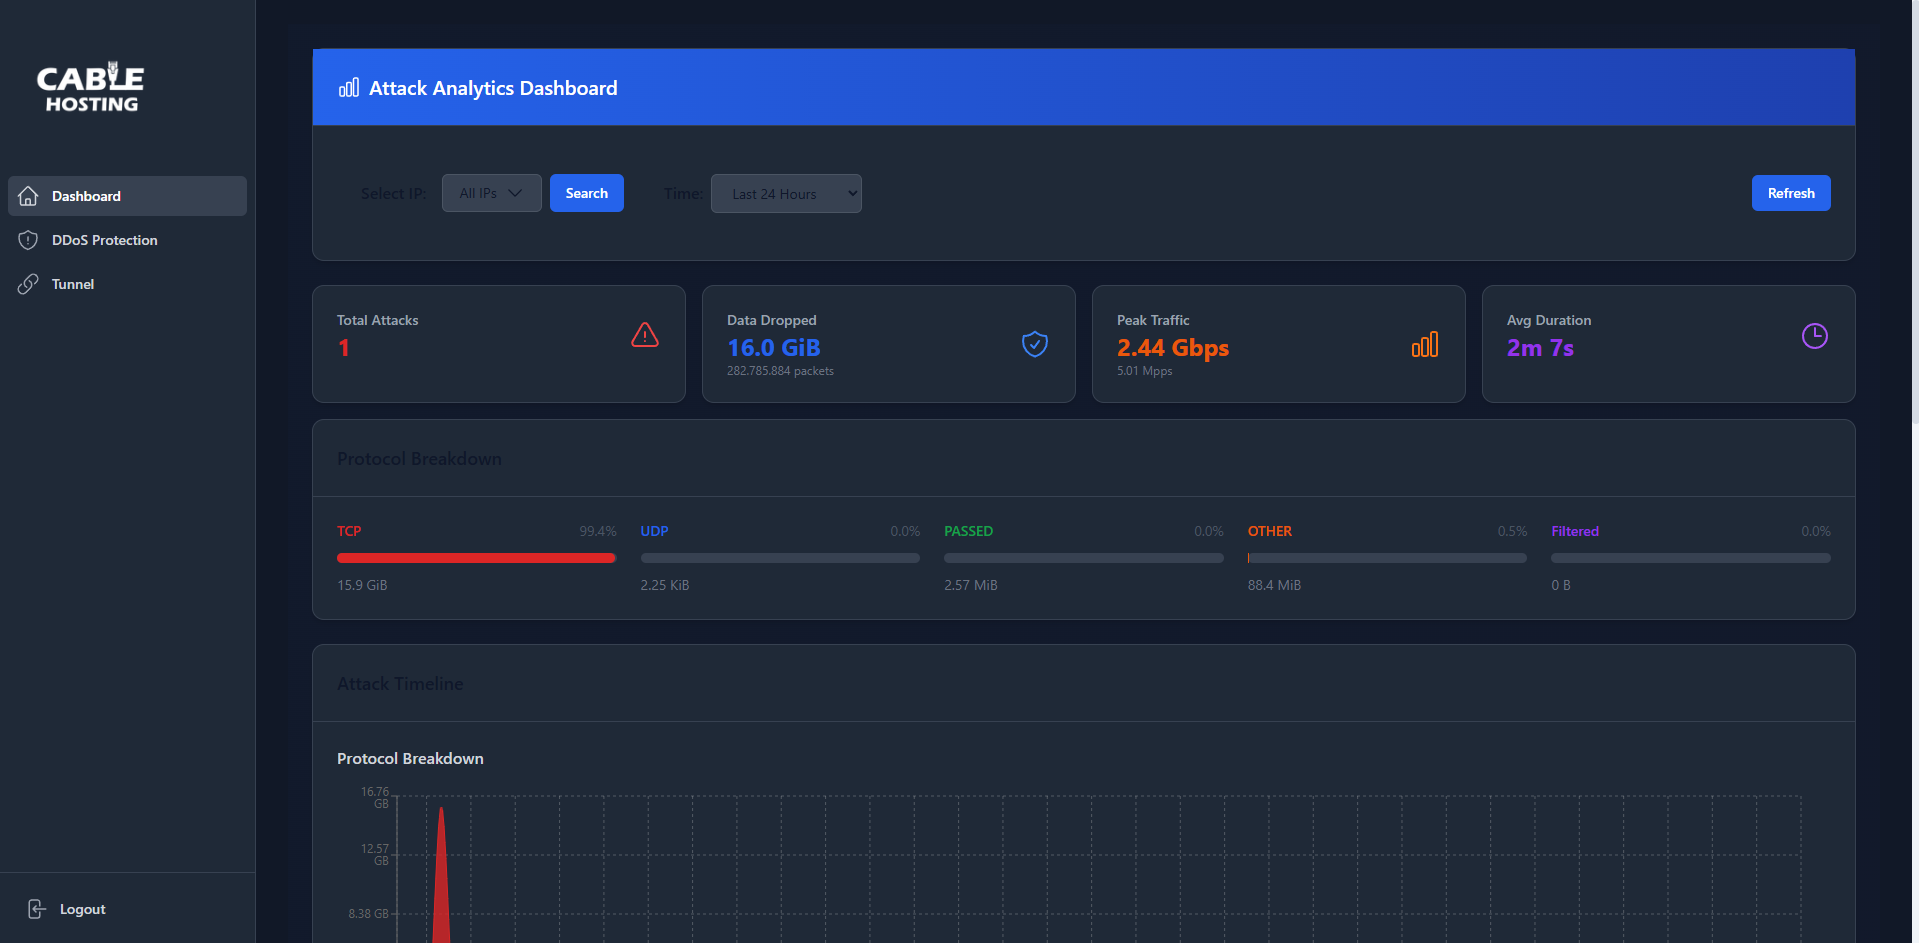1919x943 pixels.
Task: Click the 16.76 GB axis label
Action: [x=375, y=797]
